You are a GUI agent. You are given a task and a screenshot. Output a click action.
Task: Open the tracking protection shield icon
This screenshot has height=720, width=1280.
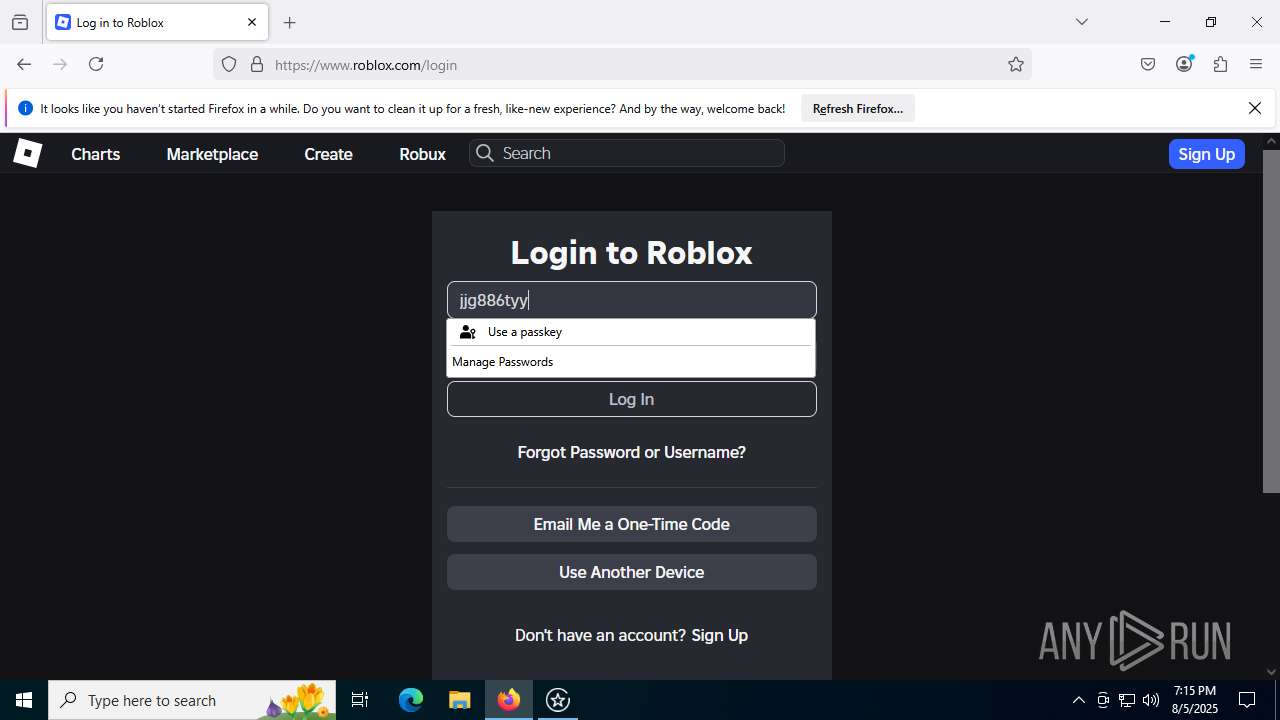[x=229, y=64]
